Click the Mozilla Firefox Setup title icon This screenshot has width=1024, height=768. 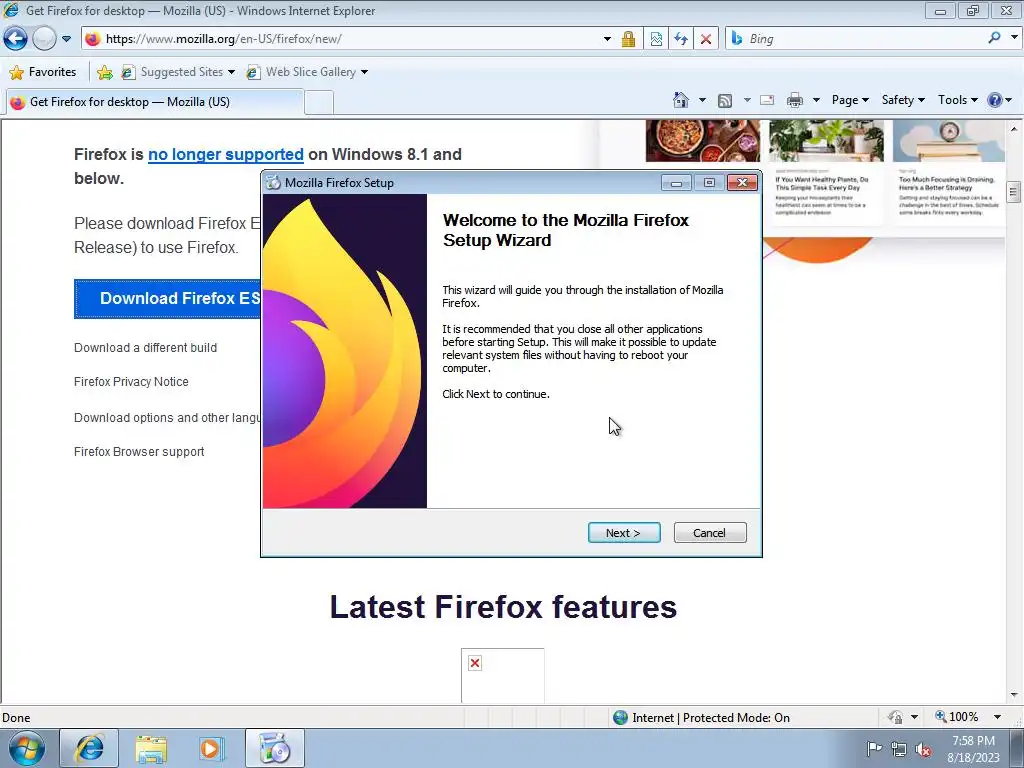tap(273, 183)
